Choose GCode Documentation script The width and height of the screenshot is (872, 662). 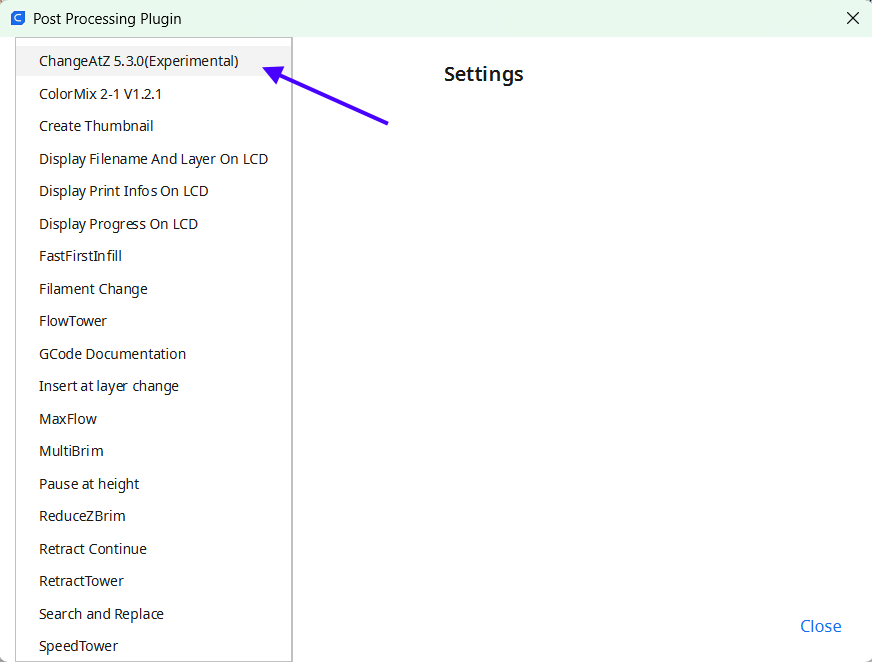153,354
